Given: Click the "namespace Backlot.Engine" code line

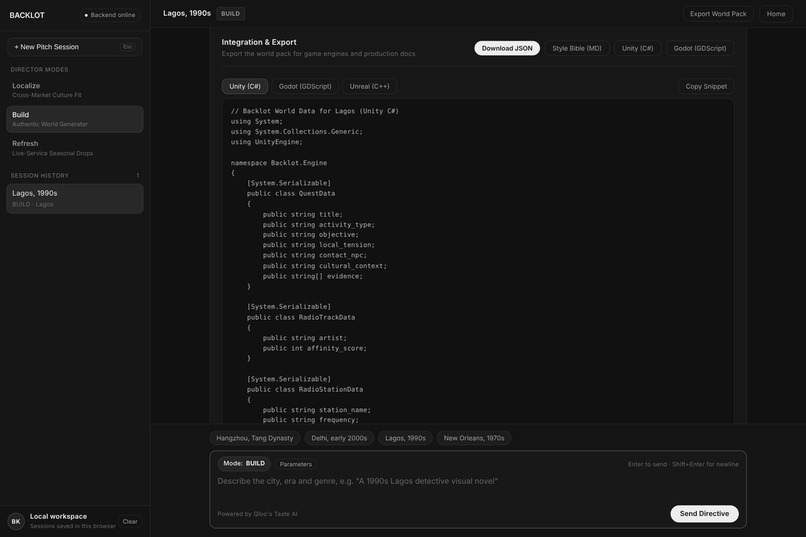Looking at the screenshot, I should (279, 163).
